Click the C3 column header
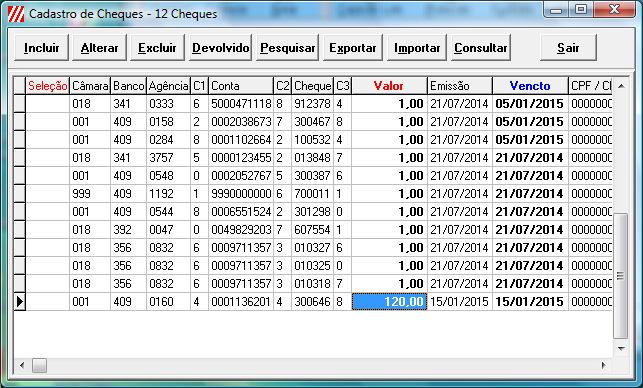643x388 pixels. coord(342,86)
